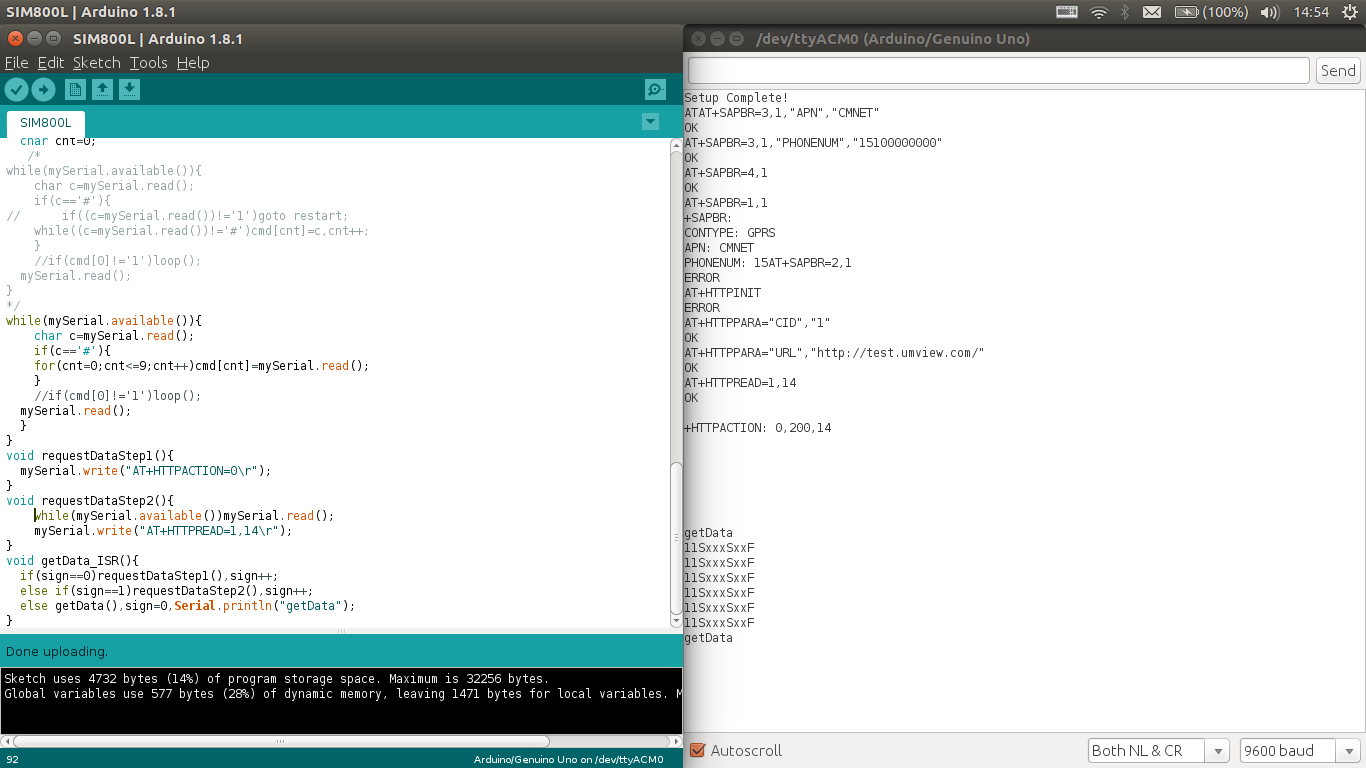Click Send button in serial monitor
1366x768 pixels.
click(x=1338, y=70)
